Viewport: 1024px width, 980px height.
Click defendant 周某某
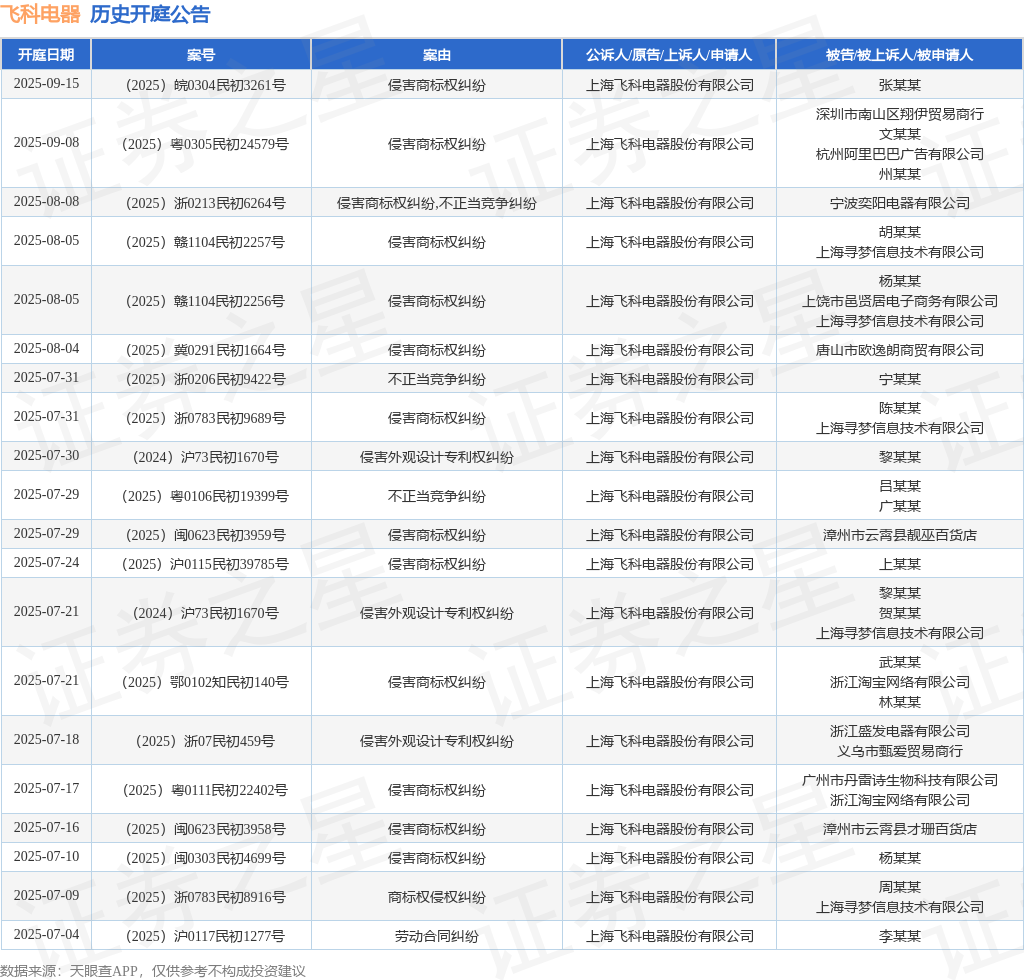tap(899, 887)
